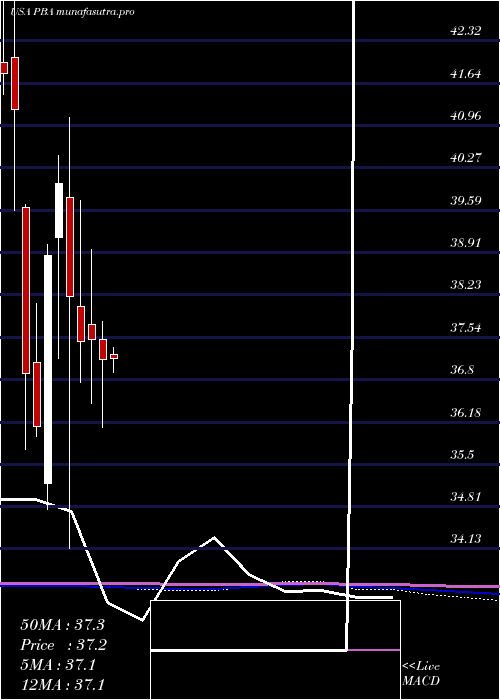Click the 40.27 price axis label

point(466,158)
